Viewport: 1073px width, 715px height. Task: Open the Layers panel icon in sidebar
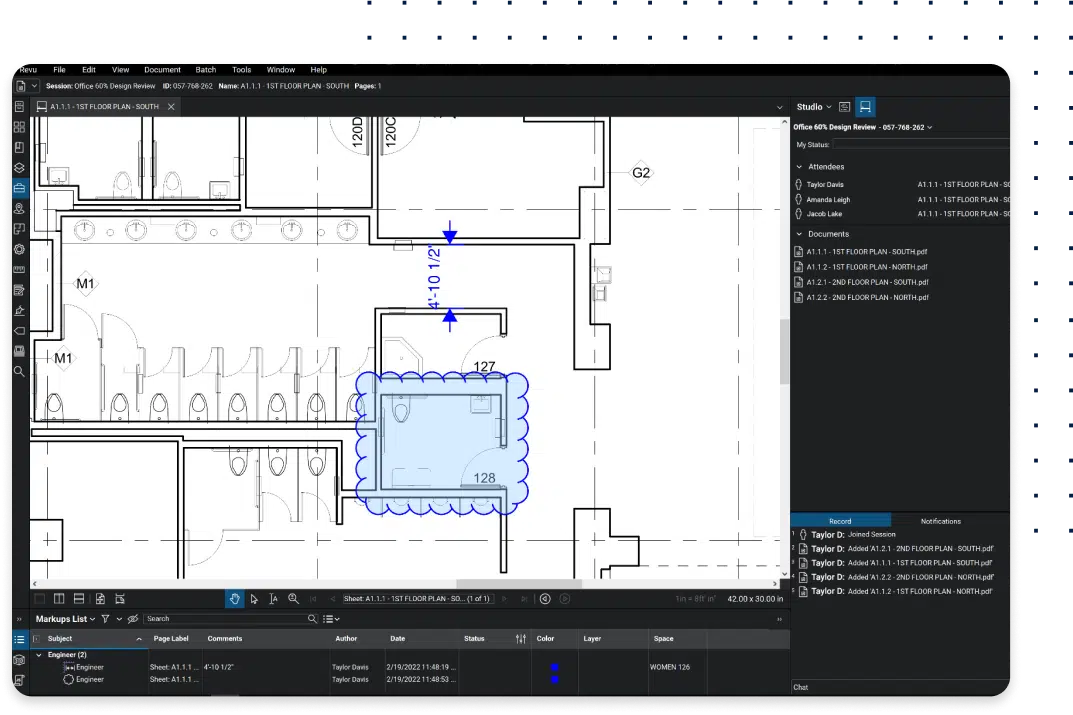(x=19, y=168)
